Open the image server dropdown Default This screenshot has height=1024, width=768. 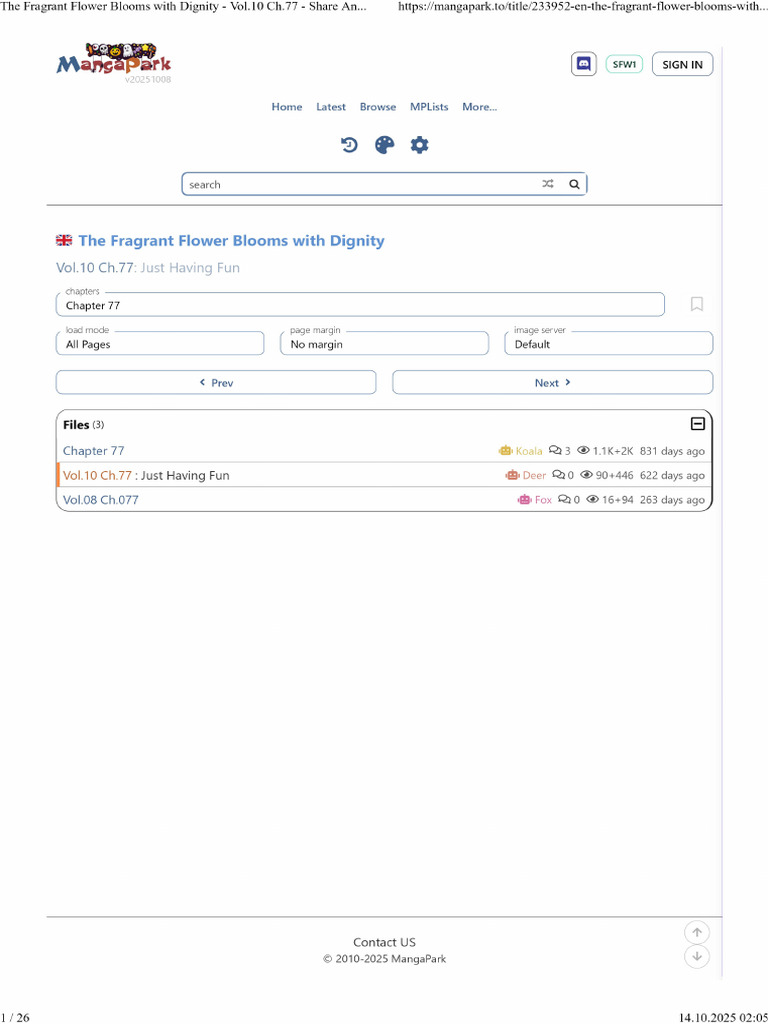[x=609, y=344]
